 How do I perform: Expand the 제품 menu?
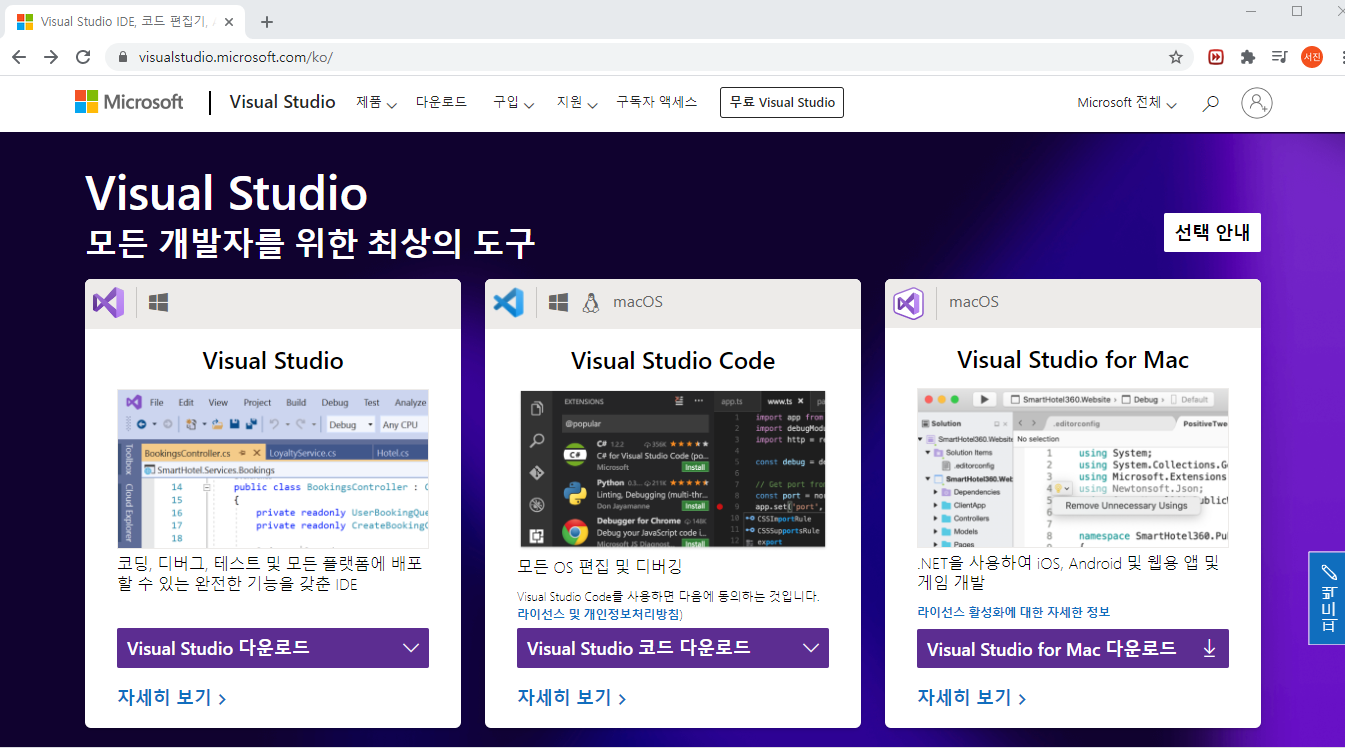coord(376,102)
